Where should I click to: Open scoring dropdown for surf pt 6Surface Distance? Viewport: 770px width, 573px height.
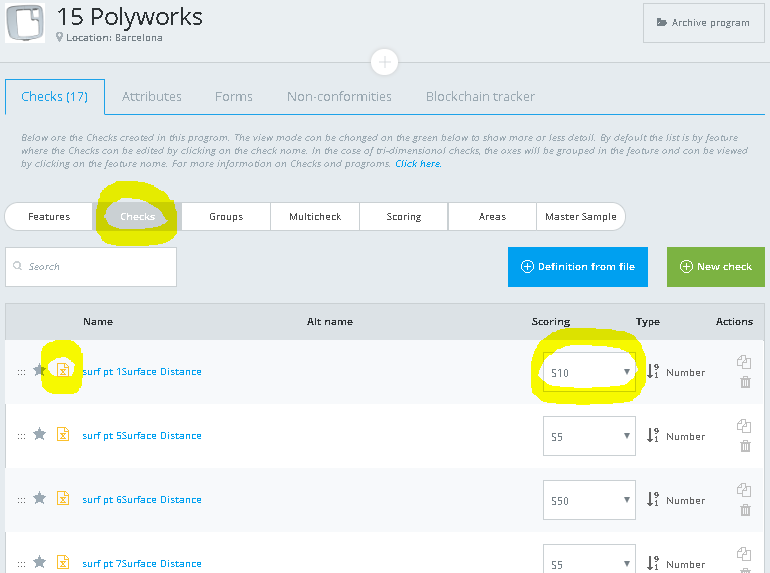(589, 500)
